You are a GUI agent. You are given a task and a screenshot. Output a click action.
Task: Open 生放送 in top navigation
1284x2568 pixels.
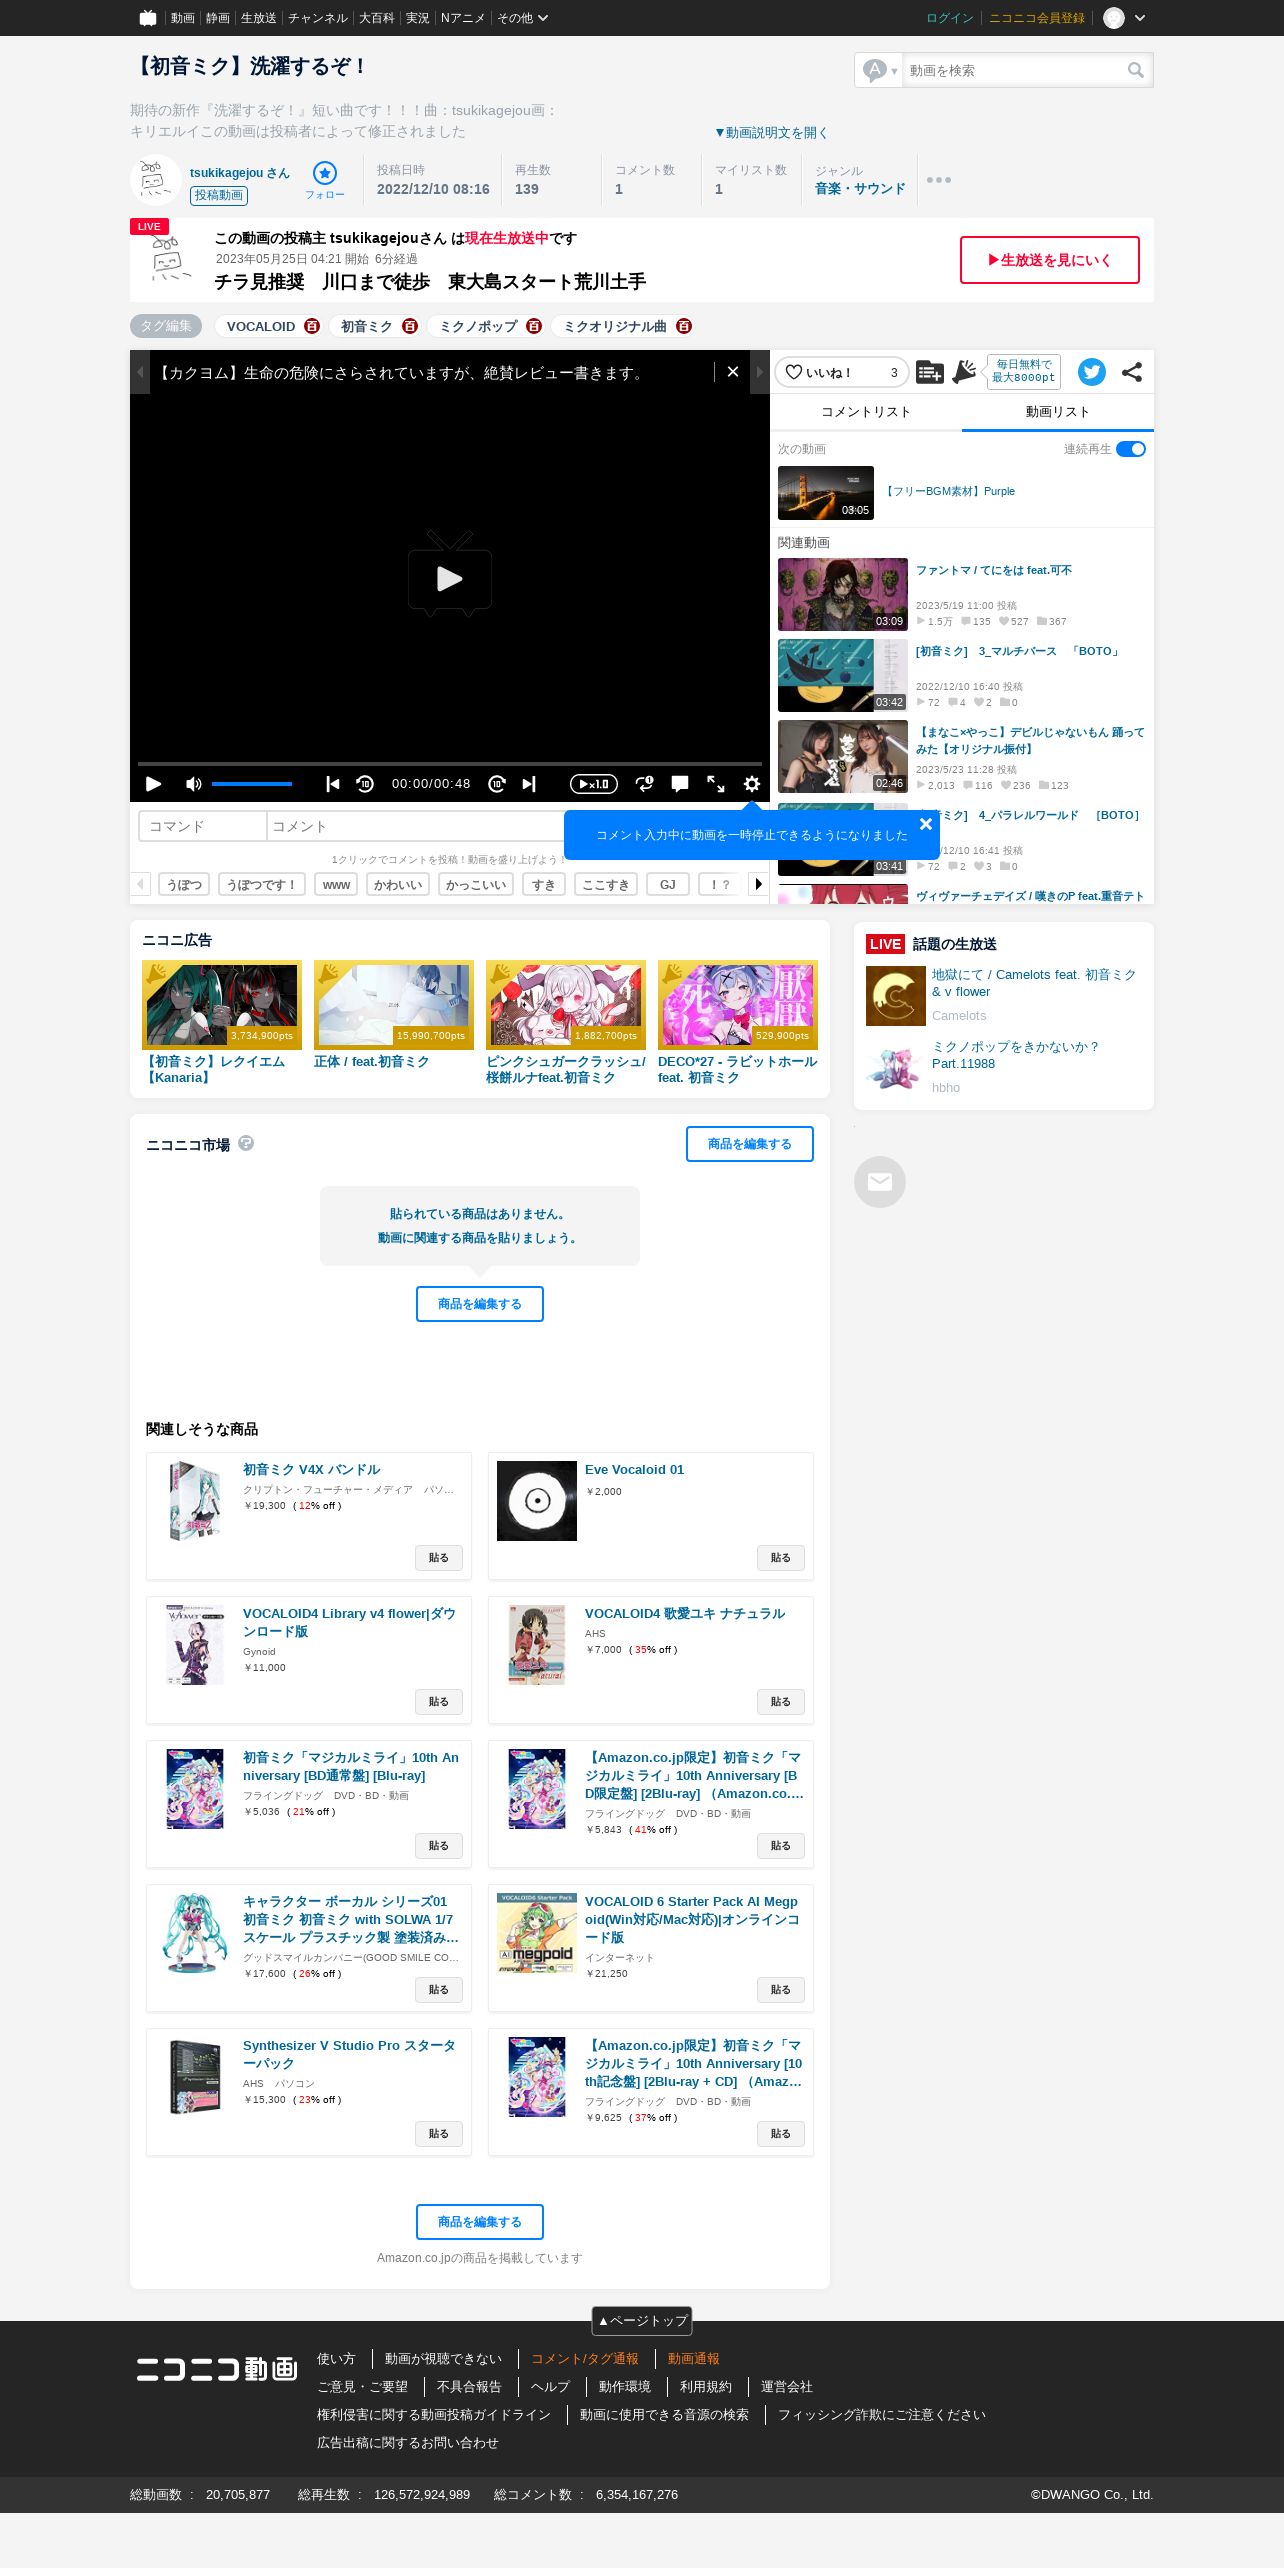(x=259, y=18)
